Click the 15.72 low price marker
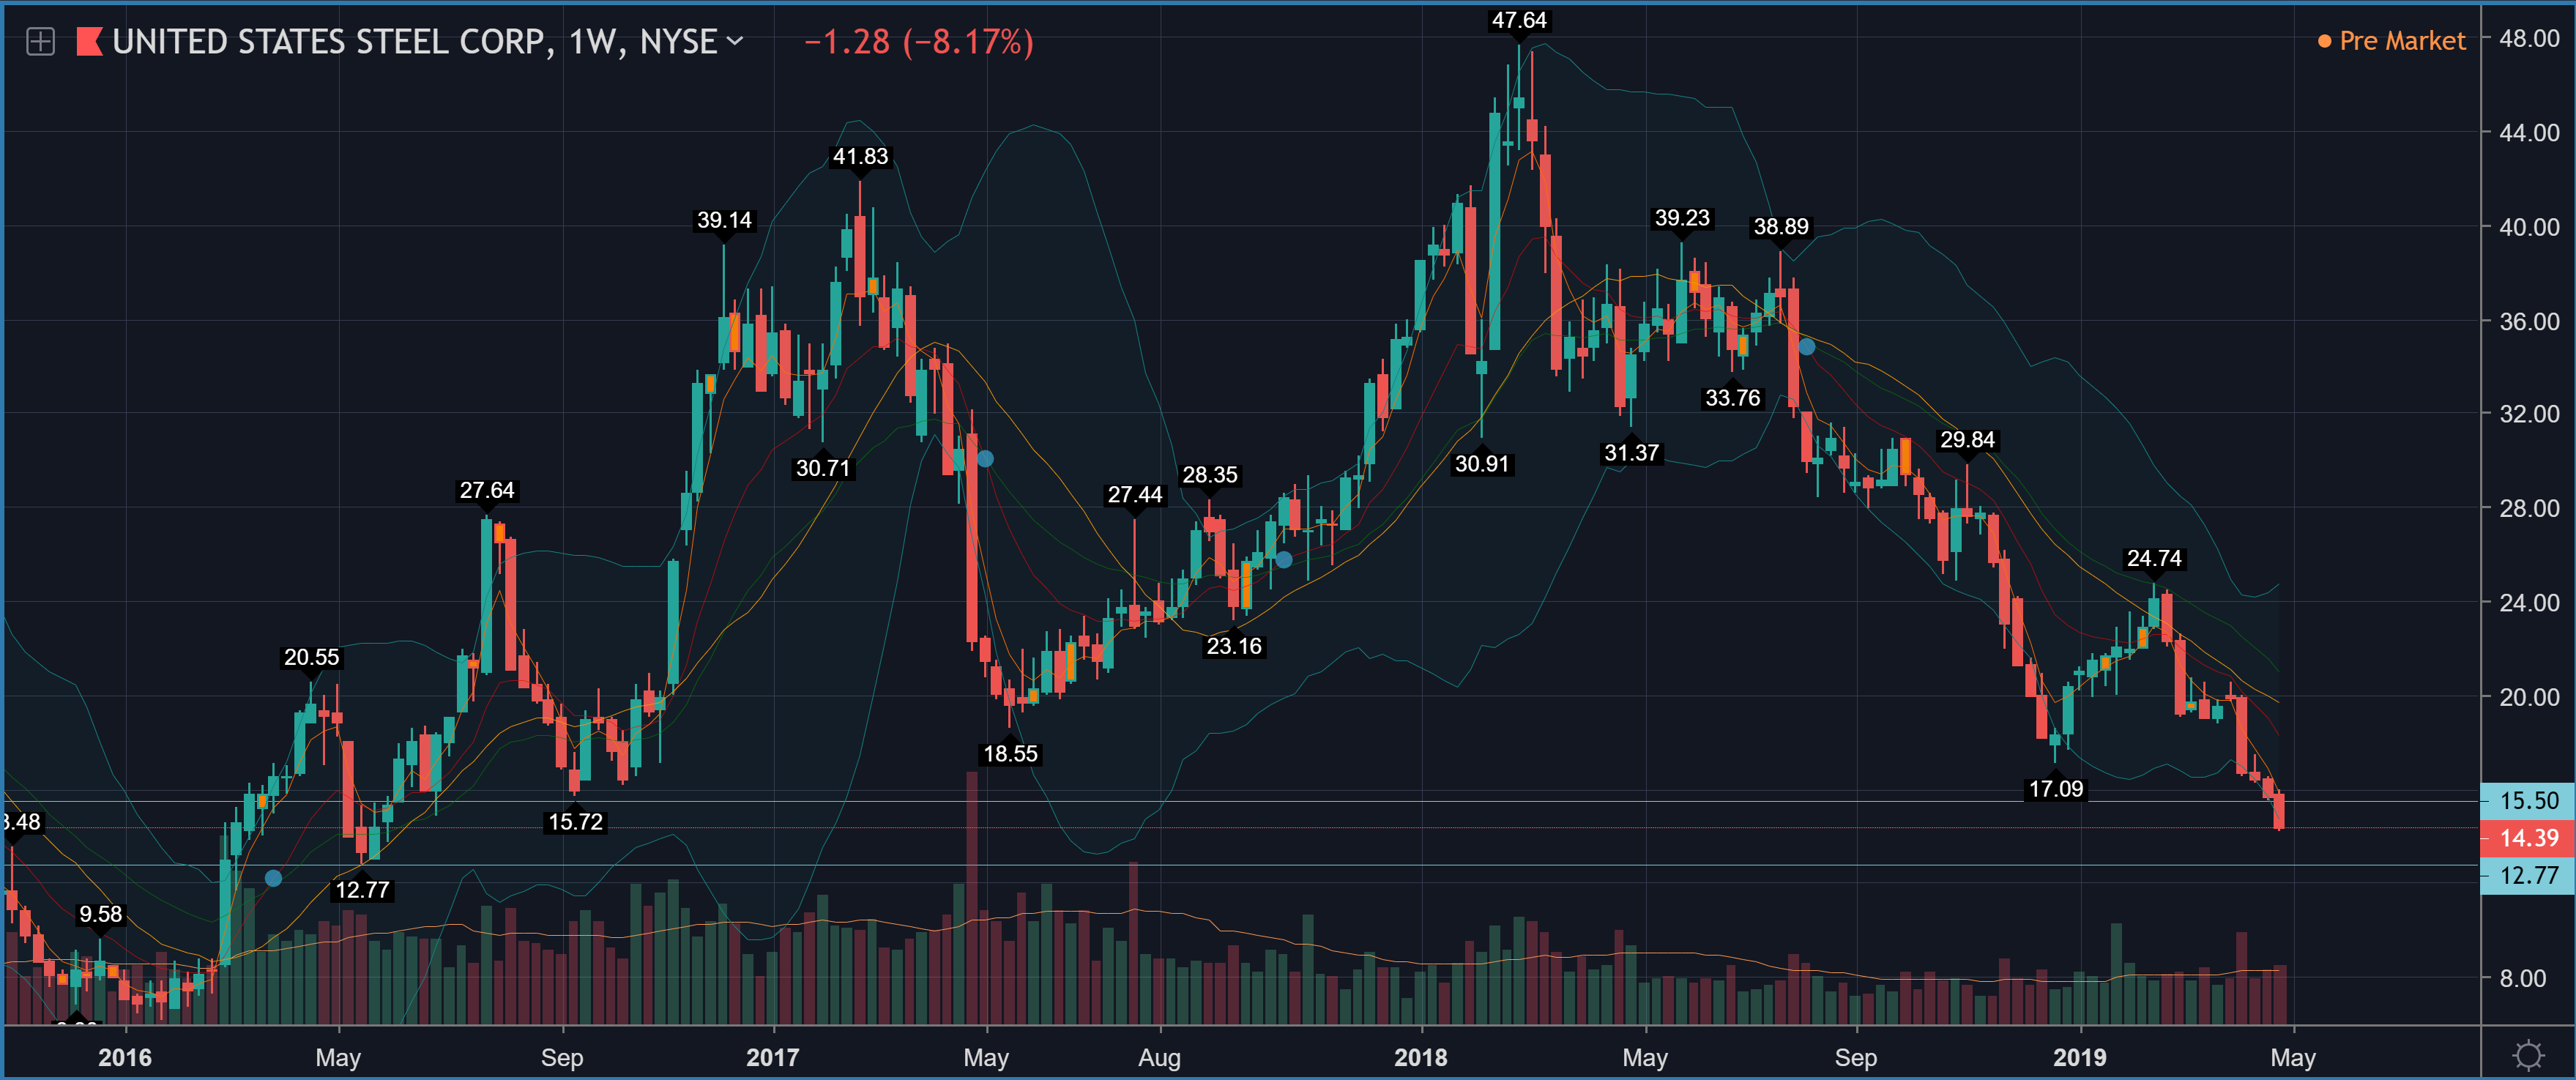 (575, 822)
